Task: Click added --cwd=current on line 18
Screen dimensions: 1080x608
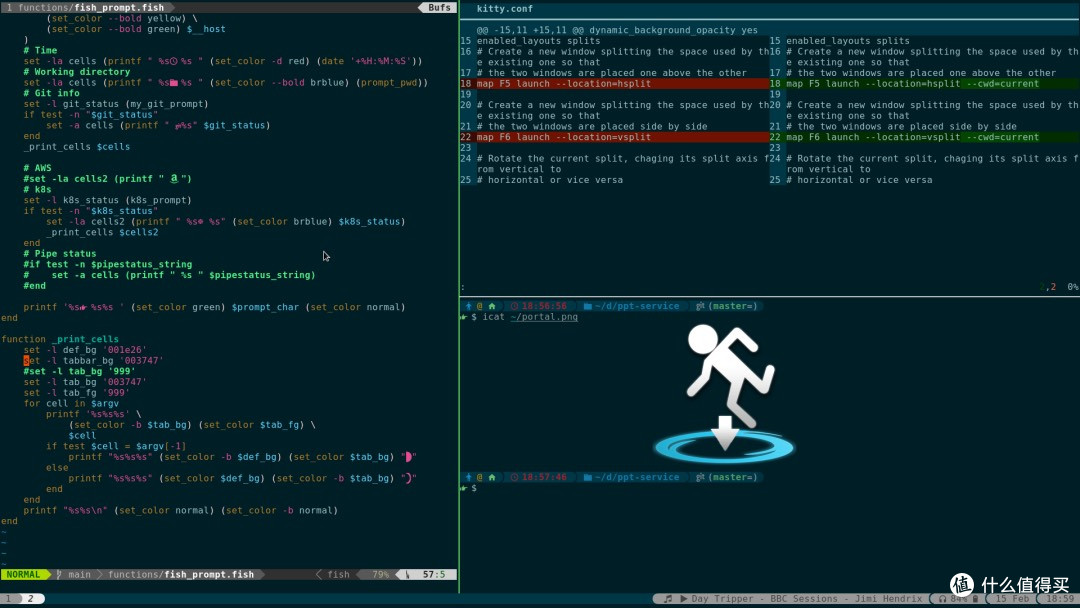Action: point(1003,83)
